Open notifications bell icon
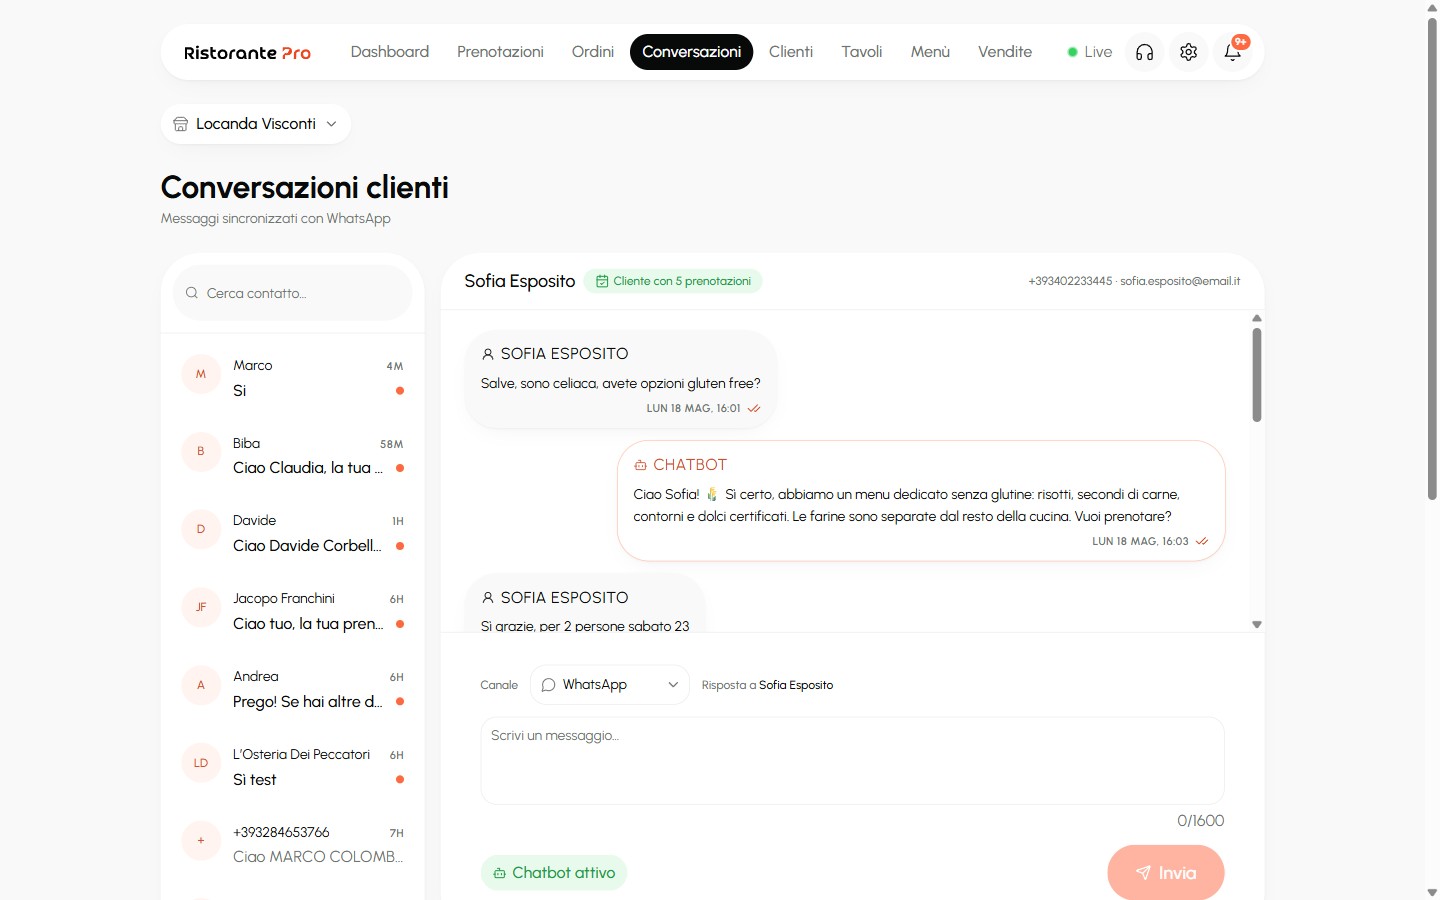Viewport: 1440px width, 900px height. pos(1233,52)
